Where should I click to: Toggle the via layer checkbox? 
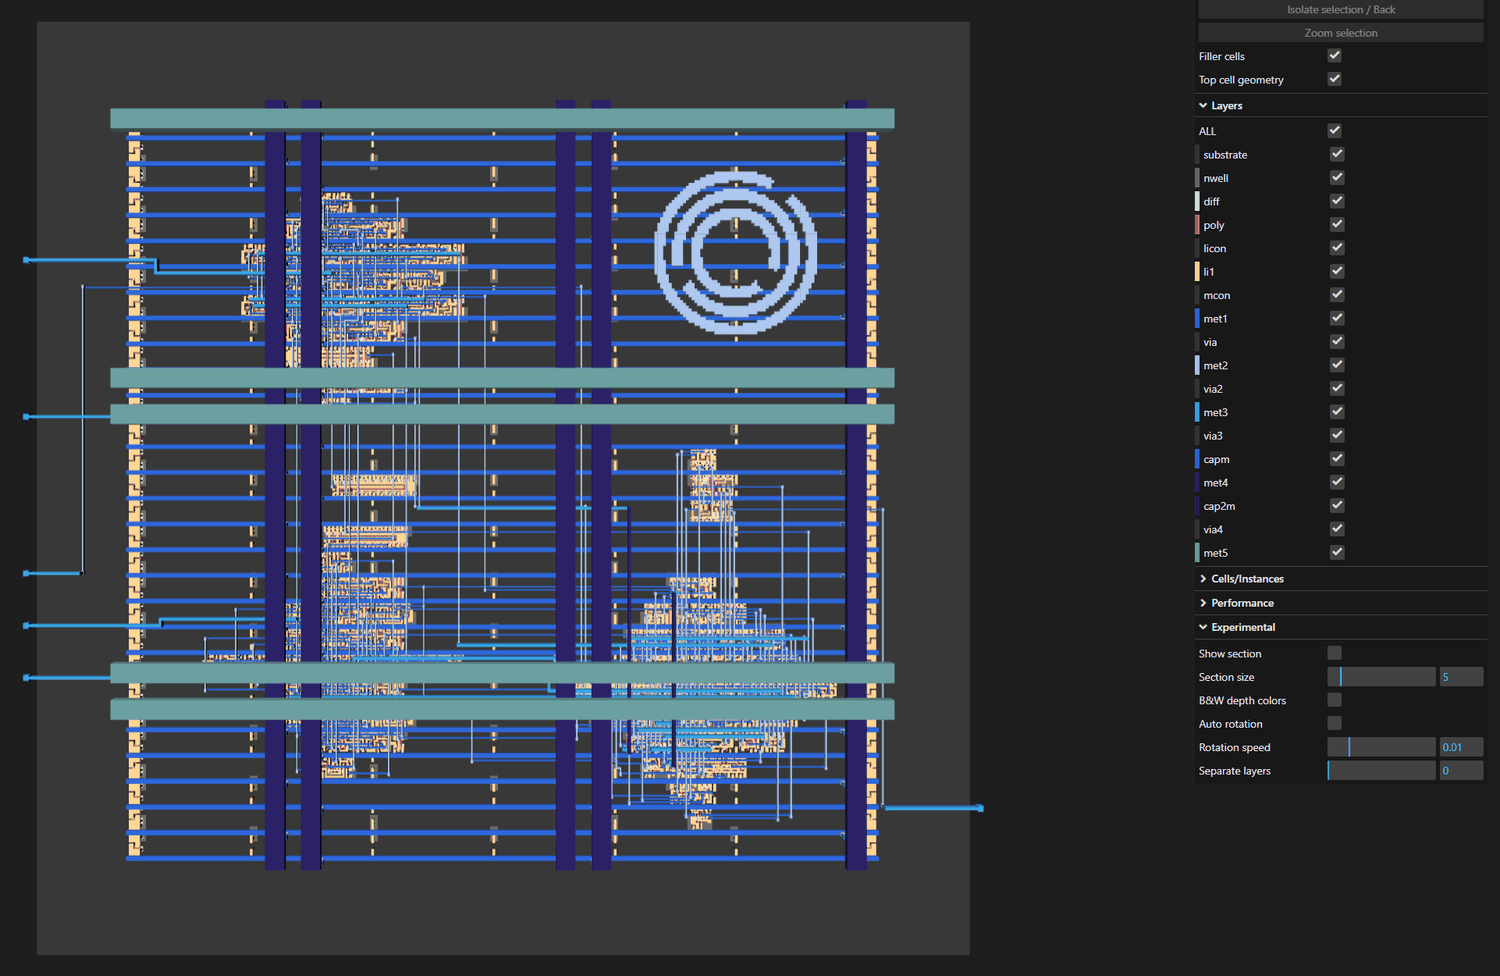(1337, 342)
